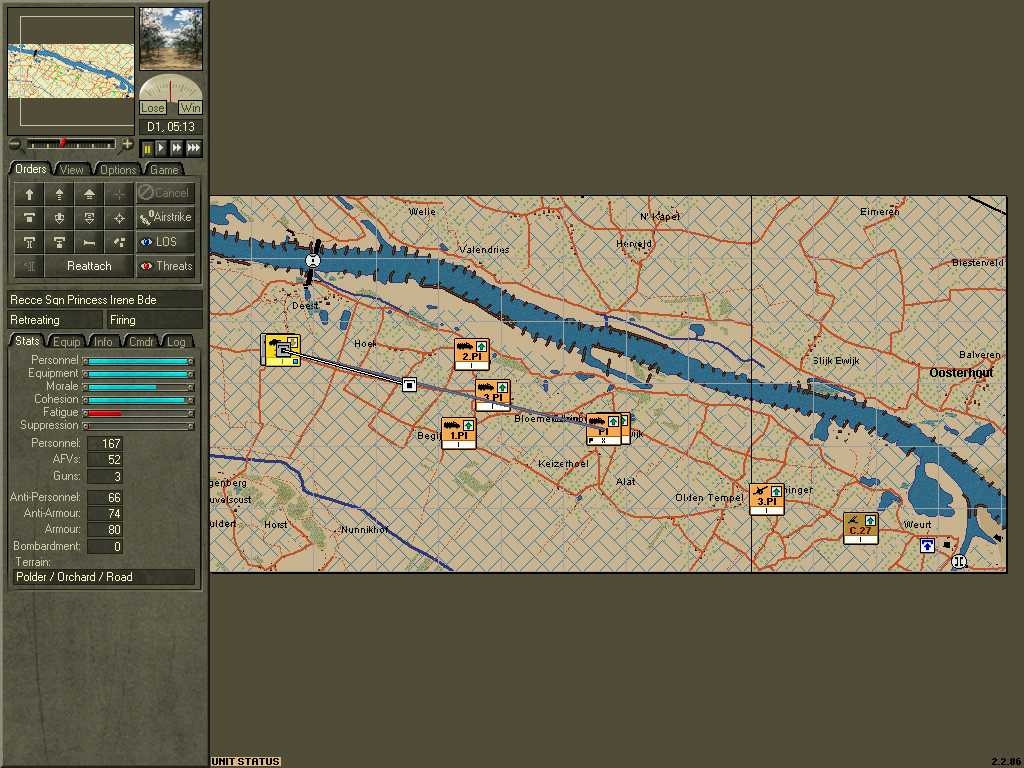Screen dimensions: 1024x768
Task: Select the 3.Pl counter near Olden Tempel
Action: 766,499
